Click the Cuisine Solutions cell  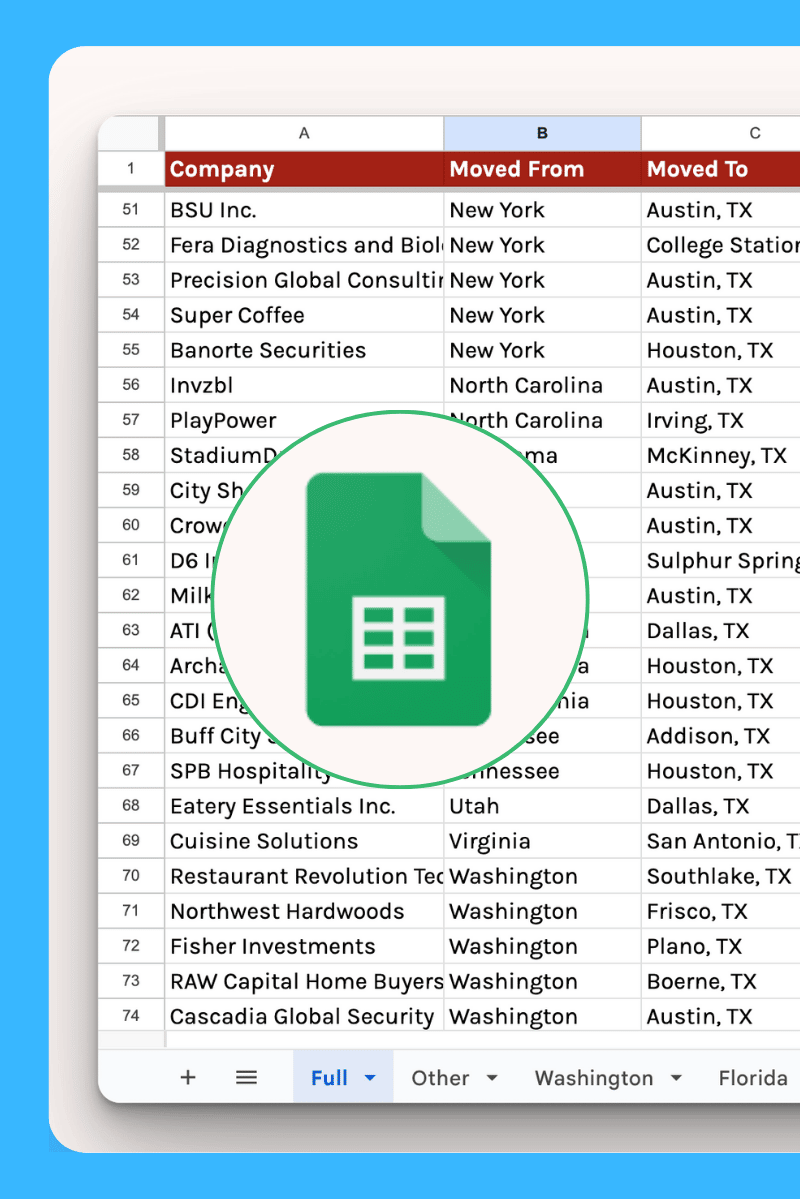tap(304, 840)
